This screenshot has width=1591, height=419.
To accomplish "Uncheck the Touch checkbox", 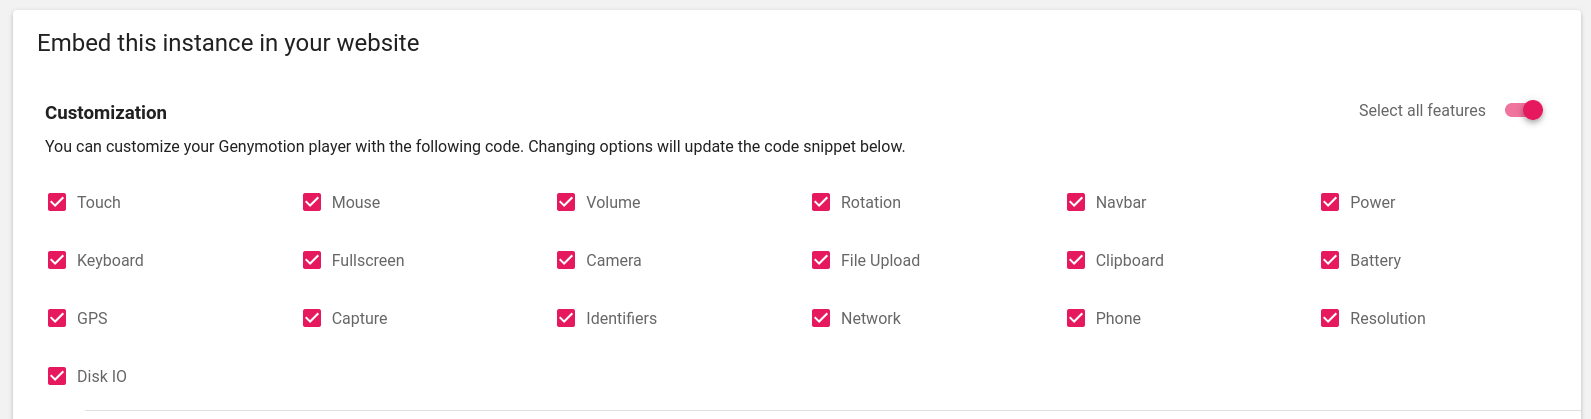I will pos(57,202).
